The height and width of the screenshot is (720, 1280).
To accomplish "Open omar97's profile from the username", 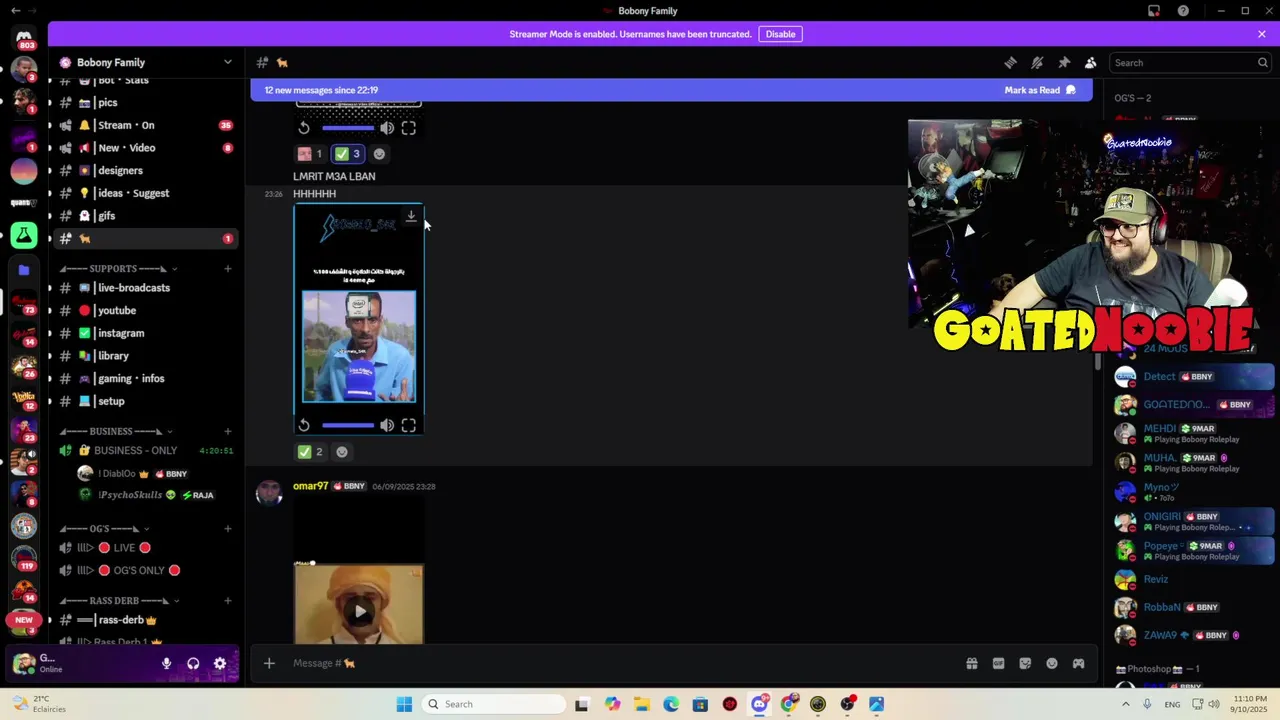I will [310, 486].
